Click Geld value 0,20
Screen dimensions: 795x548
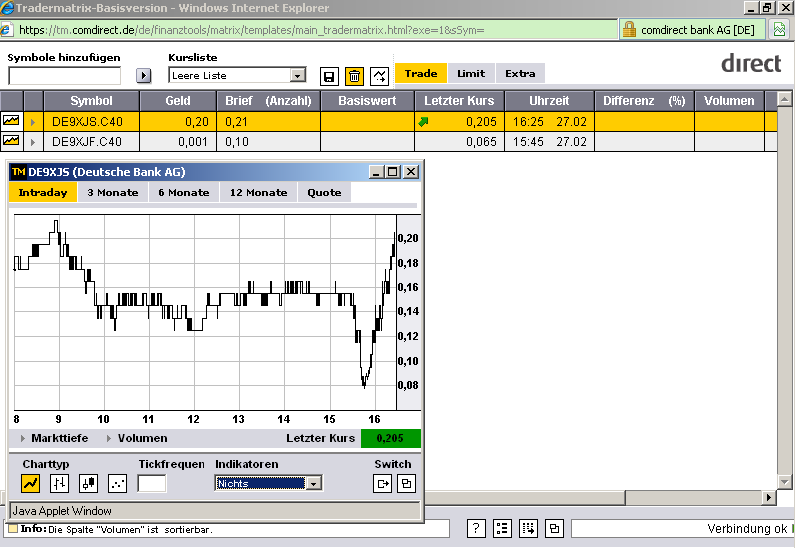click(197, 122)
